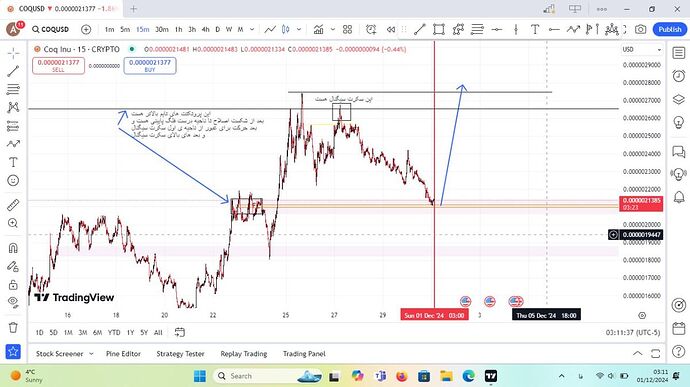The height and width of the screenshot is (387, 690).
Task: Select the 4h timeframe
Action: pos(206,29)
